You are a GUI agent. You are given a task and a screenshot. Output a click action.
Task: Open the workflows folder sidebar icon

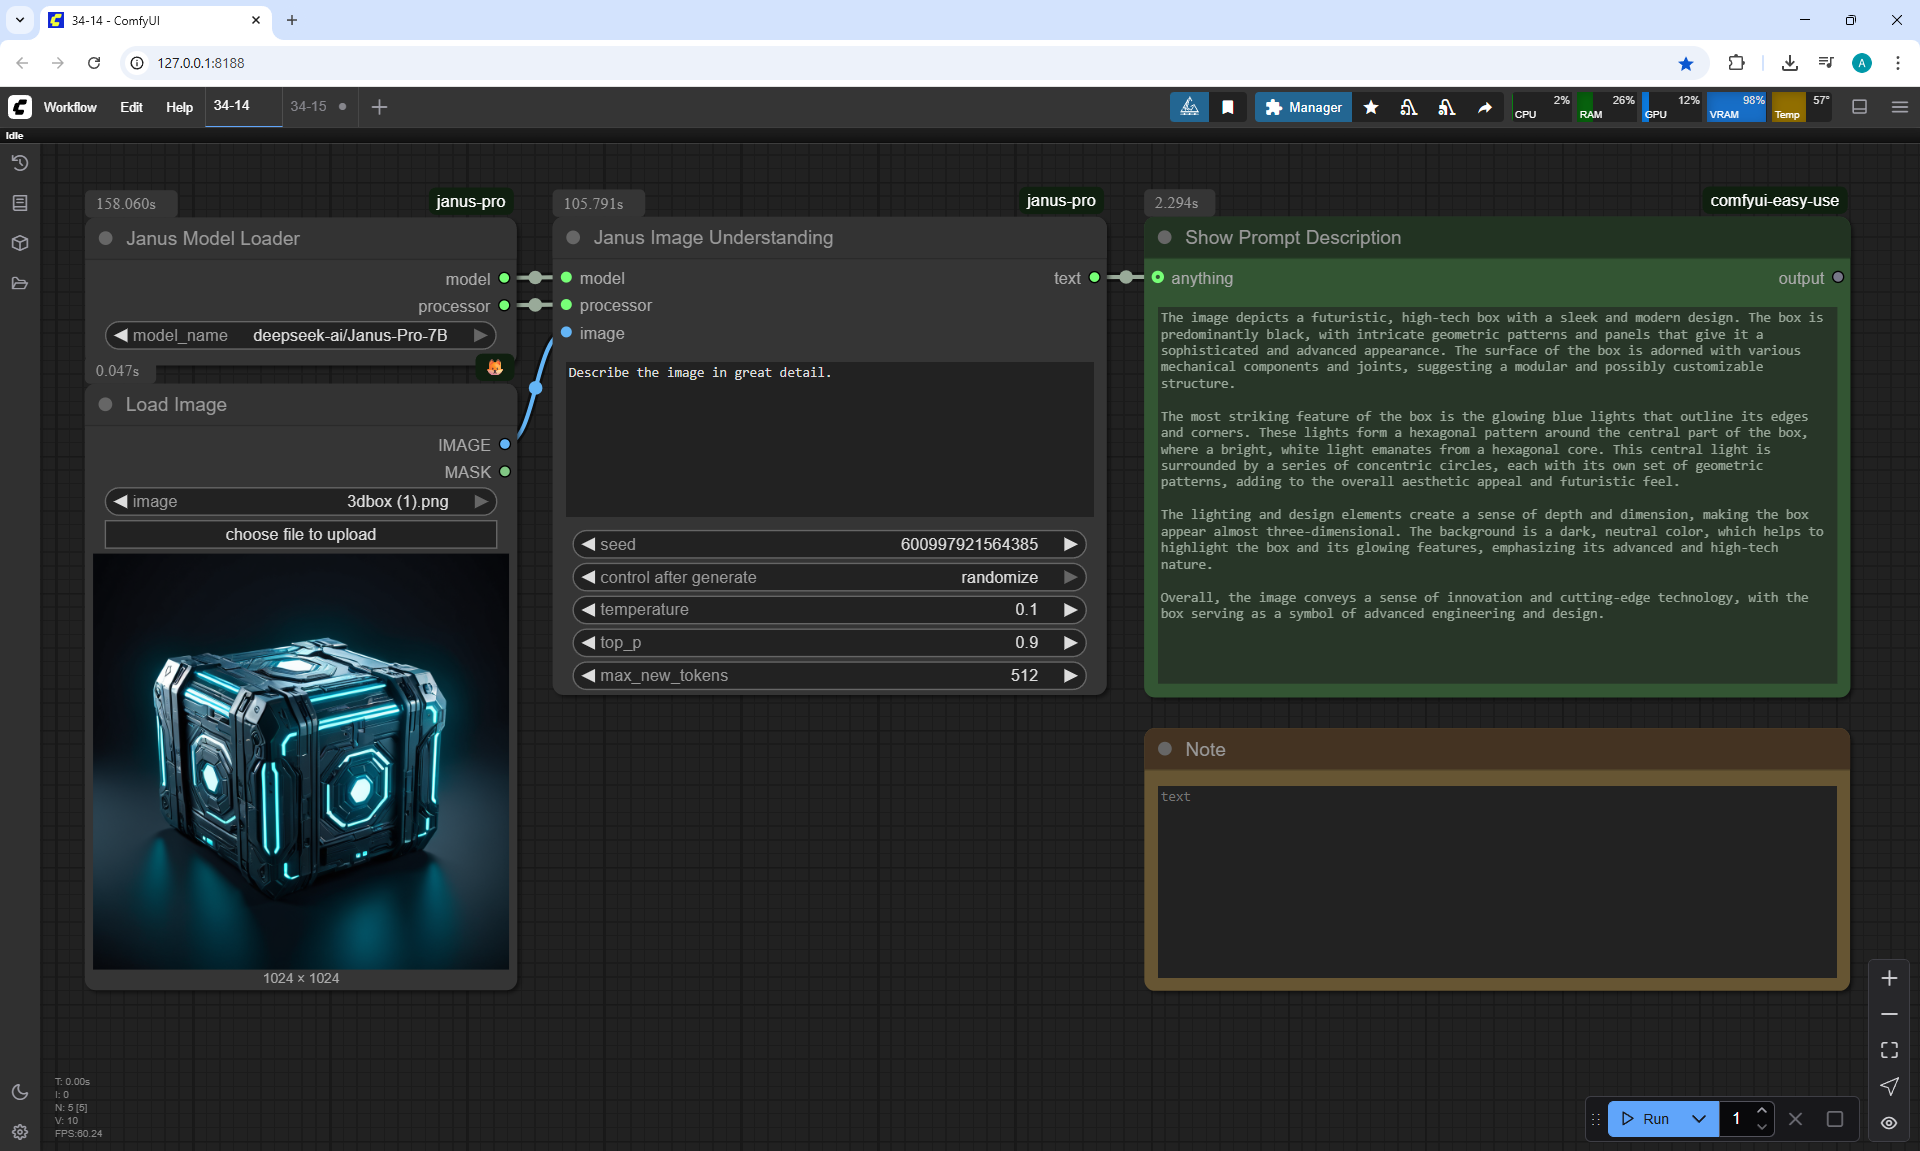20,283
